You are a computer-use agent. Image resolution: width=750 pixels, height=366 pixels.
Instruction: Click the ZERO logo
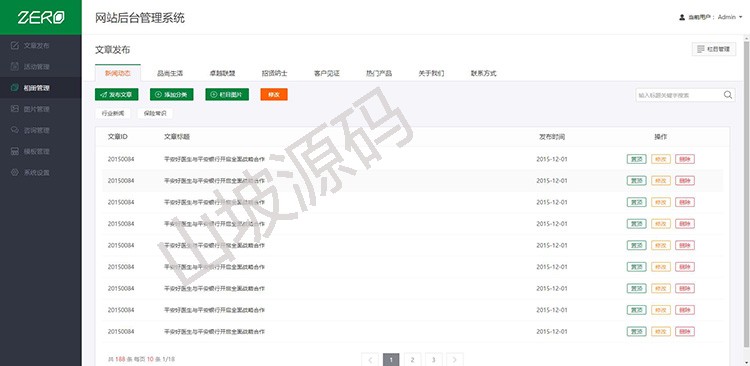click(41, 18)
